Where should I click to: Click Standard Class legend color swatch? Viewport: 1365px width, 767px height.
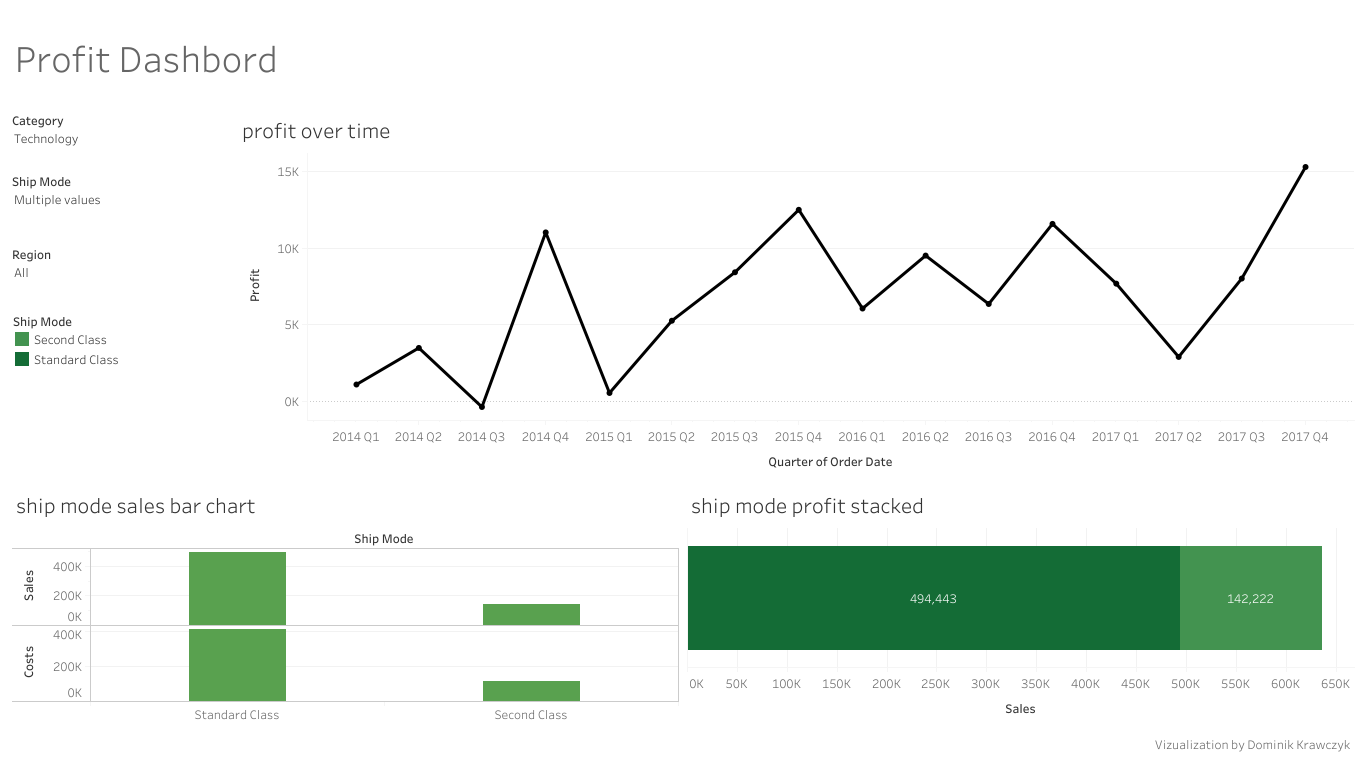coord(22,360)
